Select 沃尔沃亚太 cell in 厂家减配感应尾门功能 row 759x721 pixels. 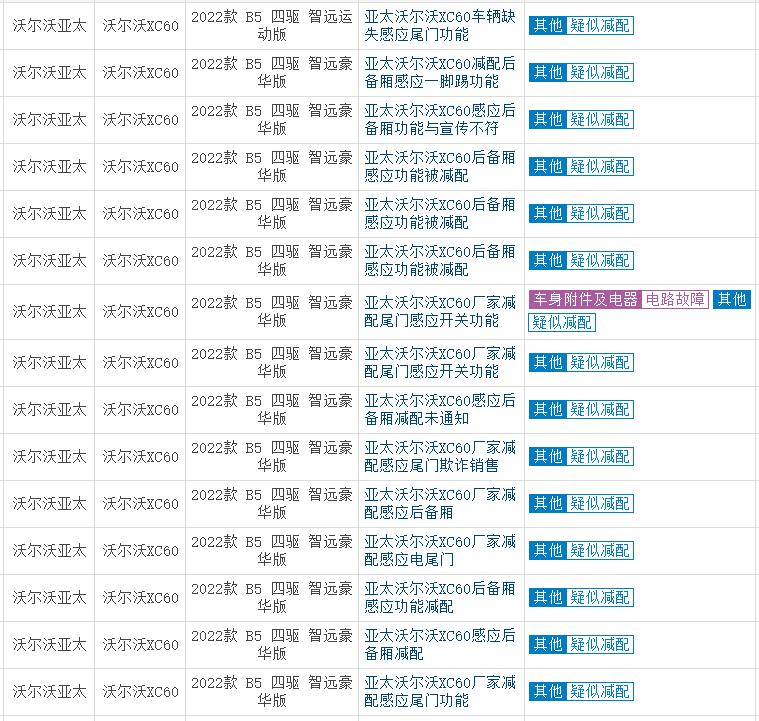pos(49,691)
